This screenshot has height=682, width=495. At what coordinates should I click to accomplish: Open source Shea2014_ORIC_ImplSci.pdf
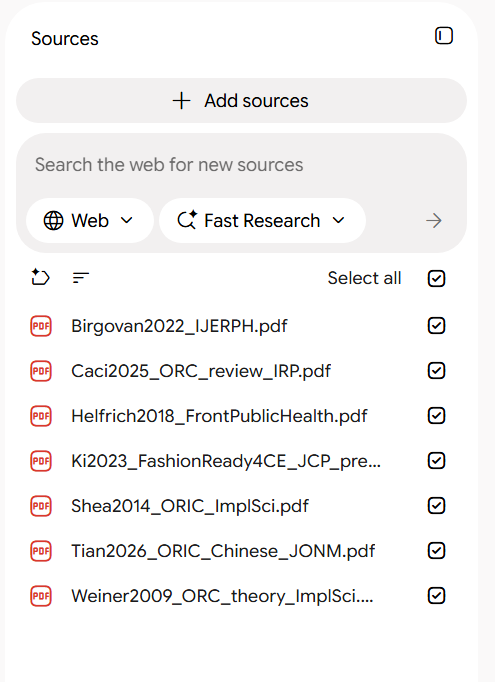coord(190,506)
